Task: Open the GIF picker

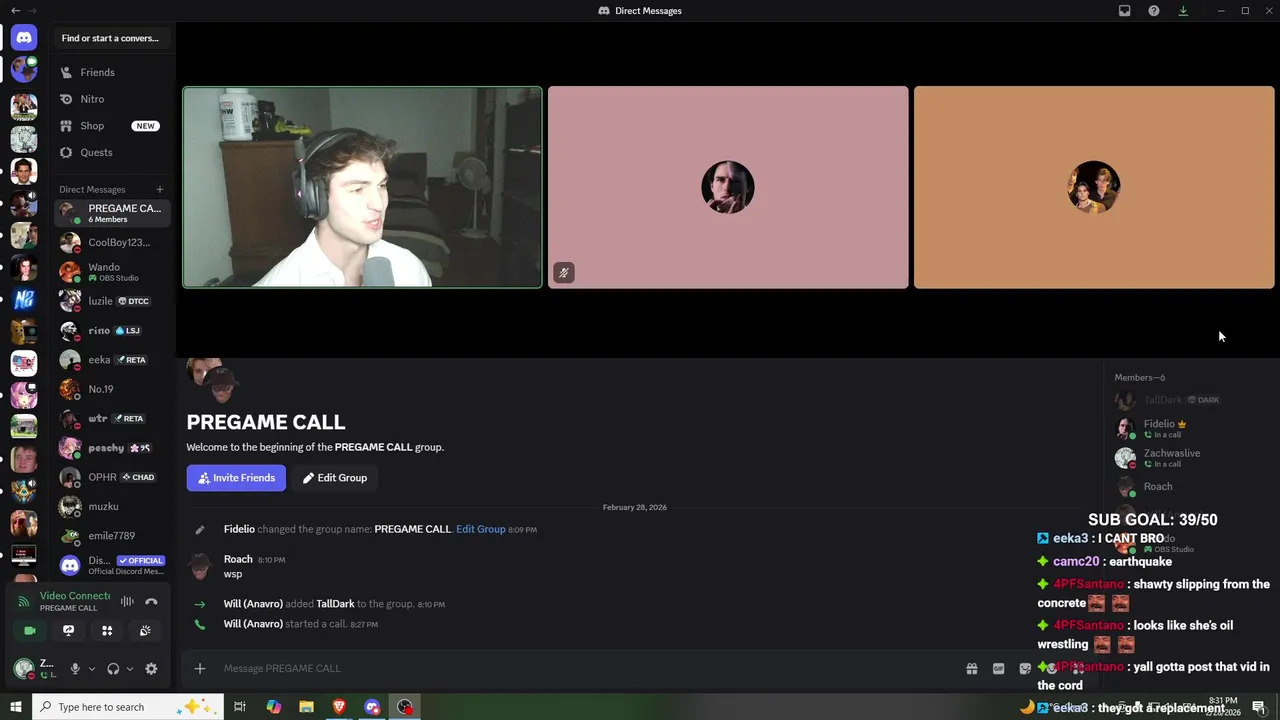Action: [x=998, y=668]
